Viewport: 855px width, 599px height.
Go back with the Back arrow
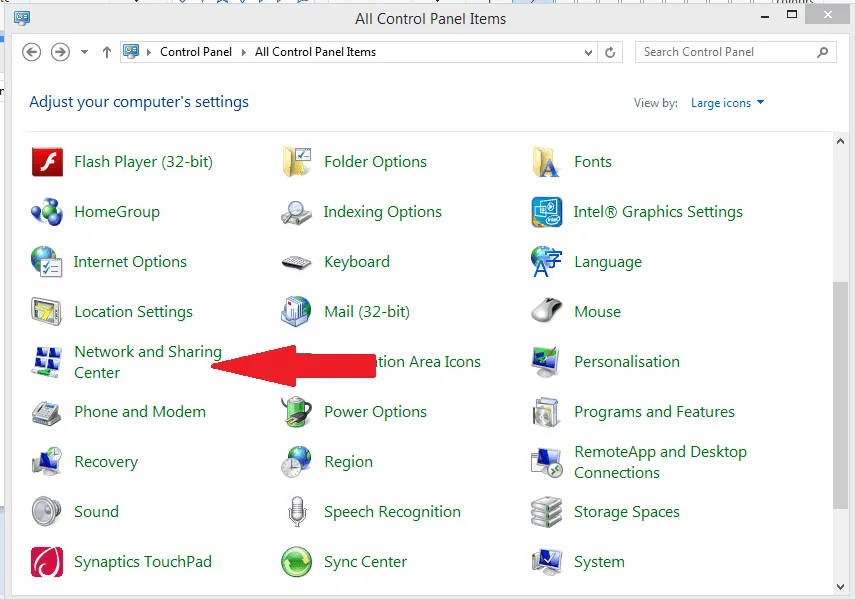tap(32, 52)
